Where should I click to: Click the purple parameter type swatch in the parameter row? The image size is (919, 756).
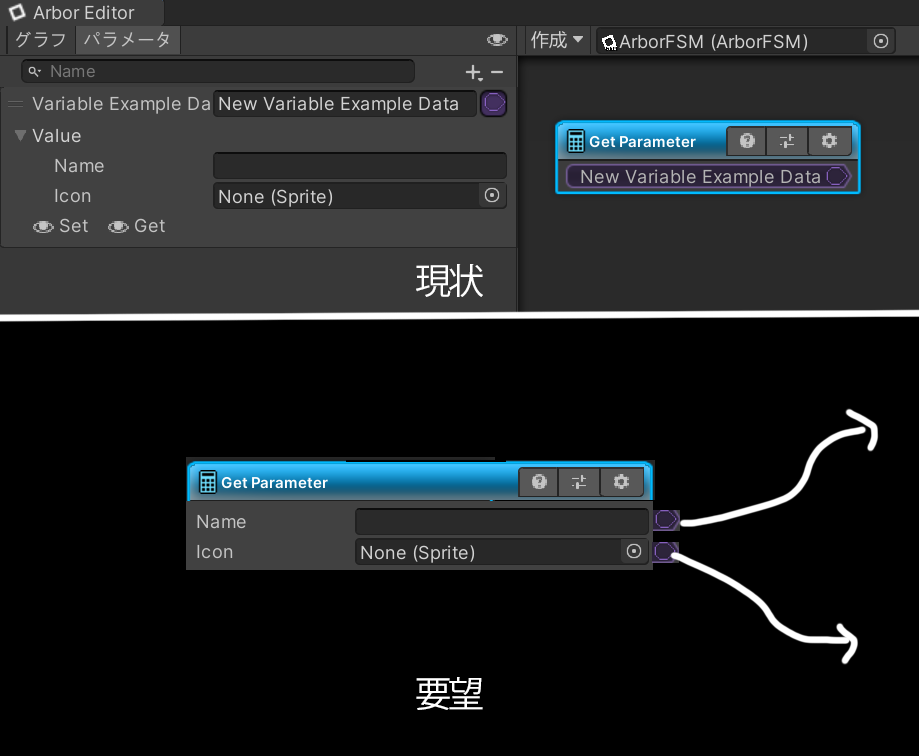[x=494, y=104]
